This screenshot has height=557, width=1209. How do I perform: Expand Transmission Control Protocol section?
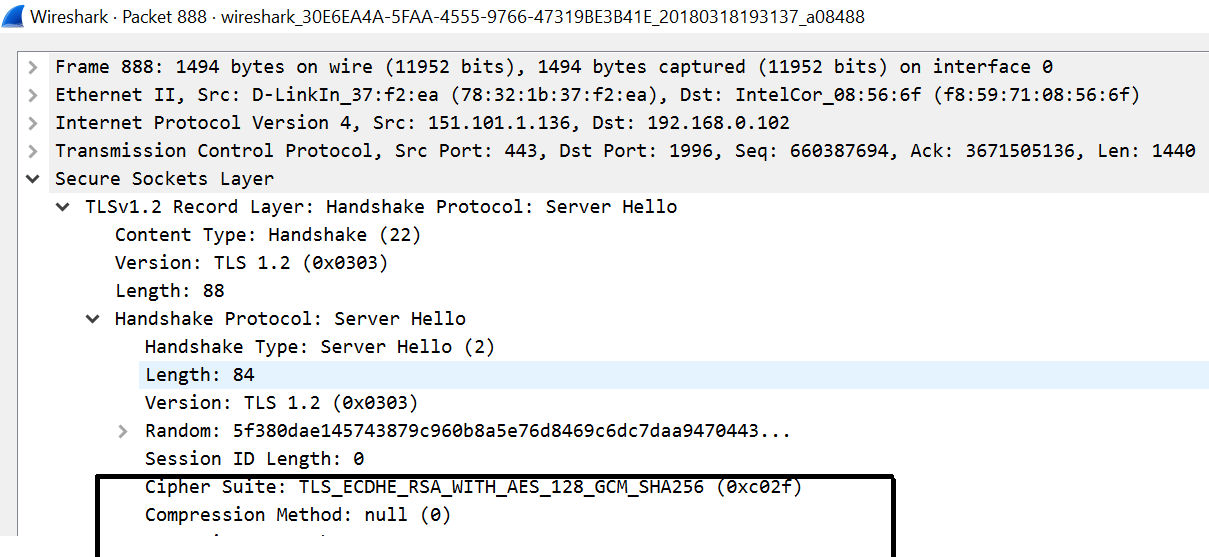[33, 151]
